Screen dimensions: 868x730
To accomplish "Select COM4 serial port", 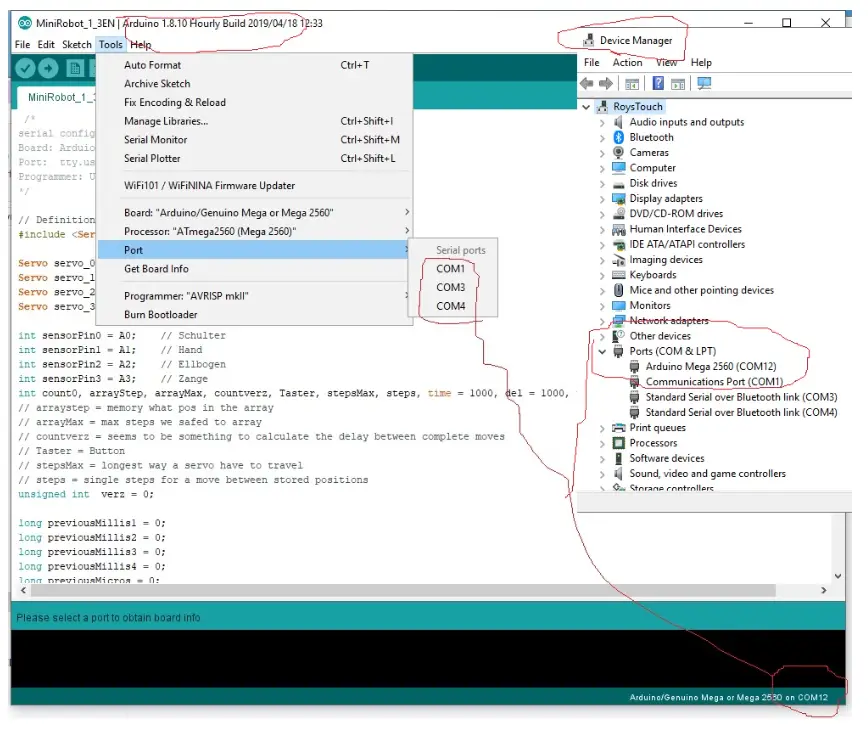I will [x=453, y=306].
